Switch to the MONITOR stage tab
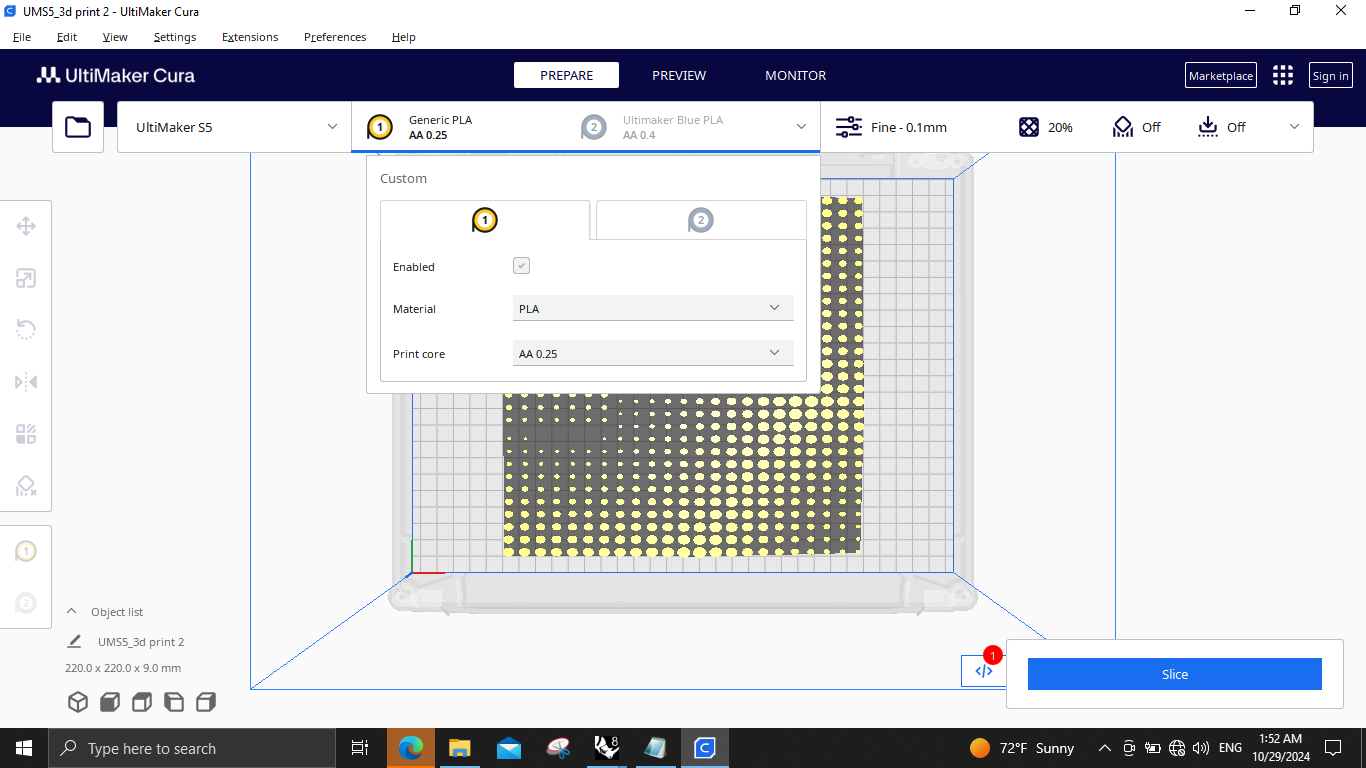The image size is (1366, 768). (x=796, y=75)
